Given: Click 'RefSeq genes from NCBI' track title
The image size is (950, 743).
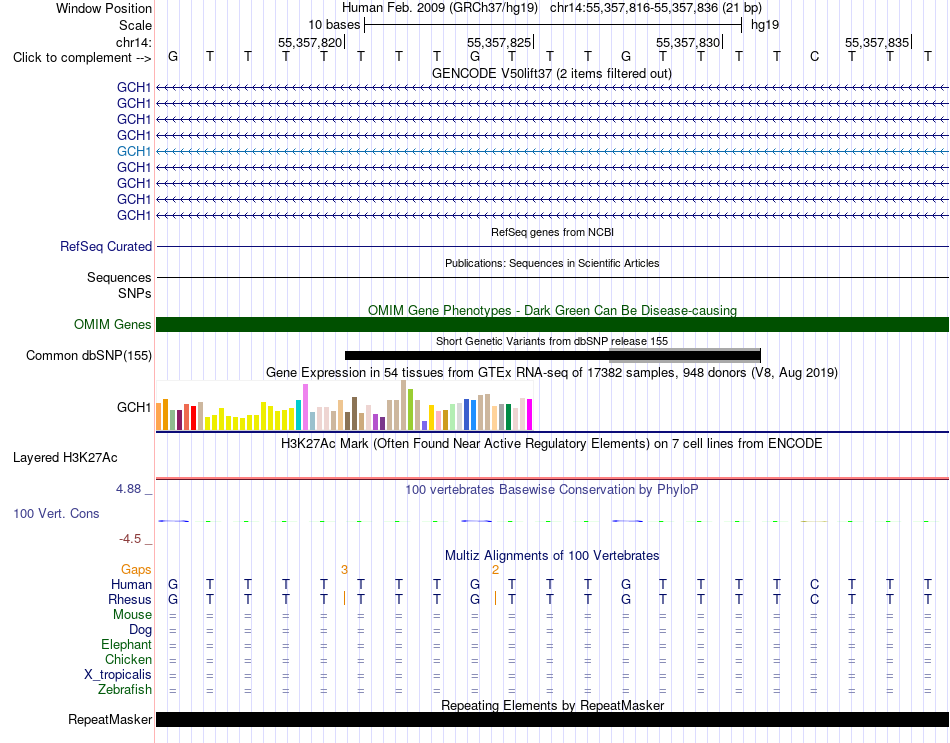Looking at the screenshot, I should coord(552,232).
